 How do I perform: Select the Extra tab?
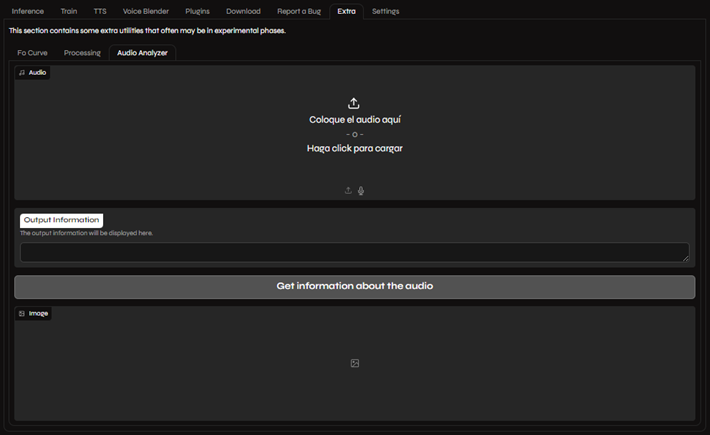346,11
